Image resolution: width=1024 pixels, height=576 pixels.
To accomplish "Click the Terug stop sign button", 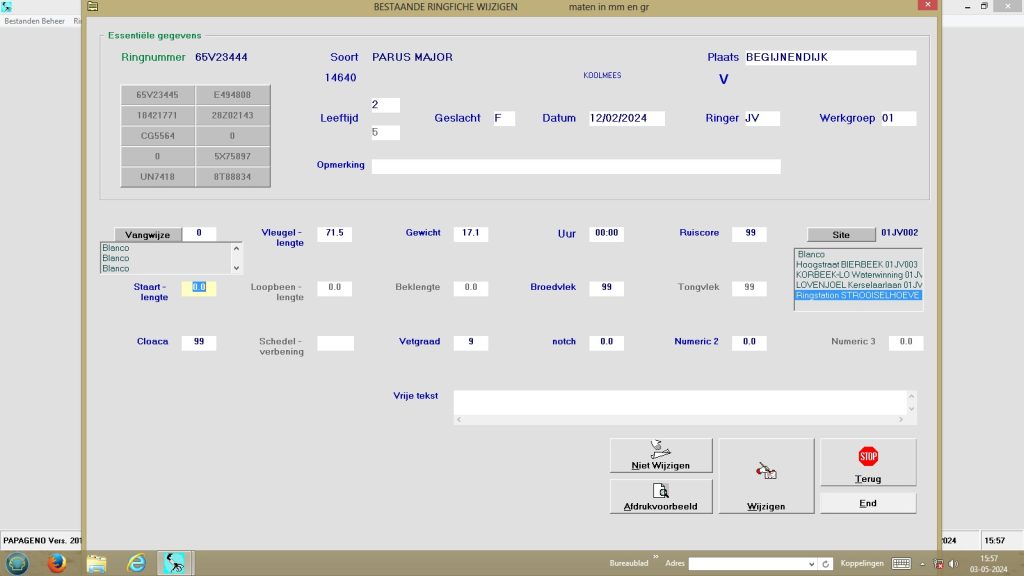I will click(x=868, y=462).
